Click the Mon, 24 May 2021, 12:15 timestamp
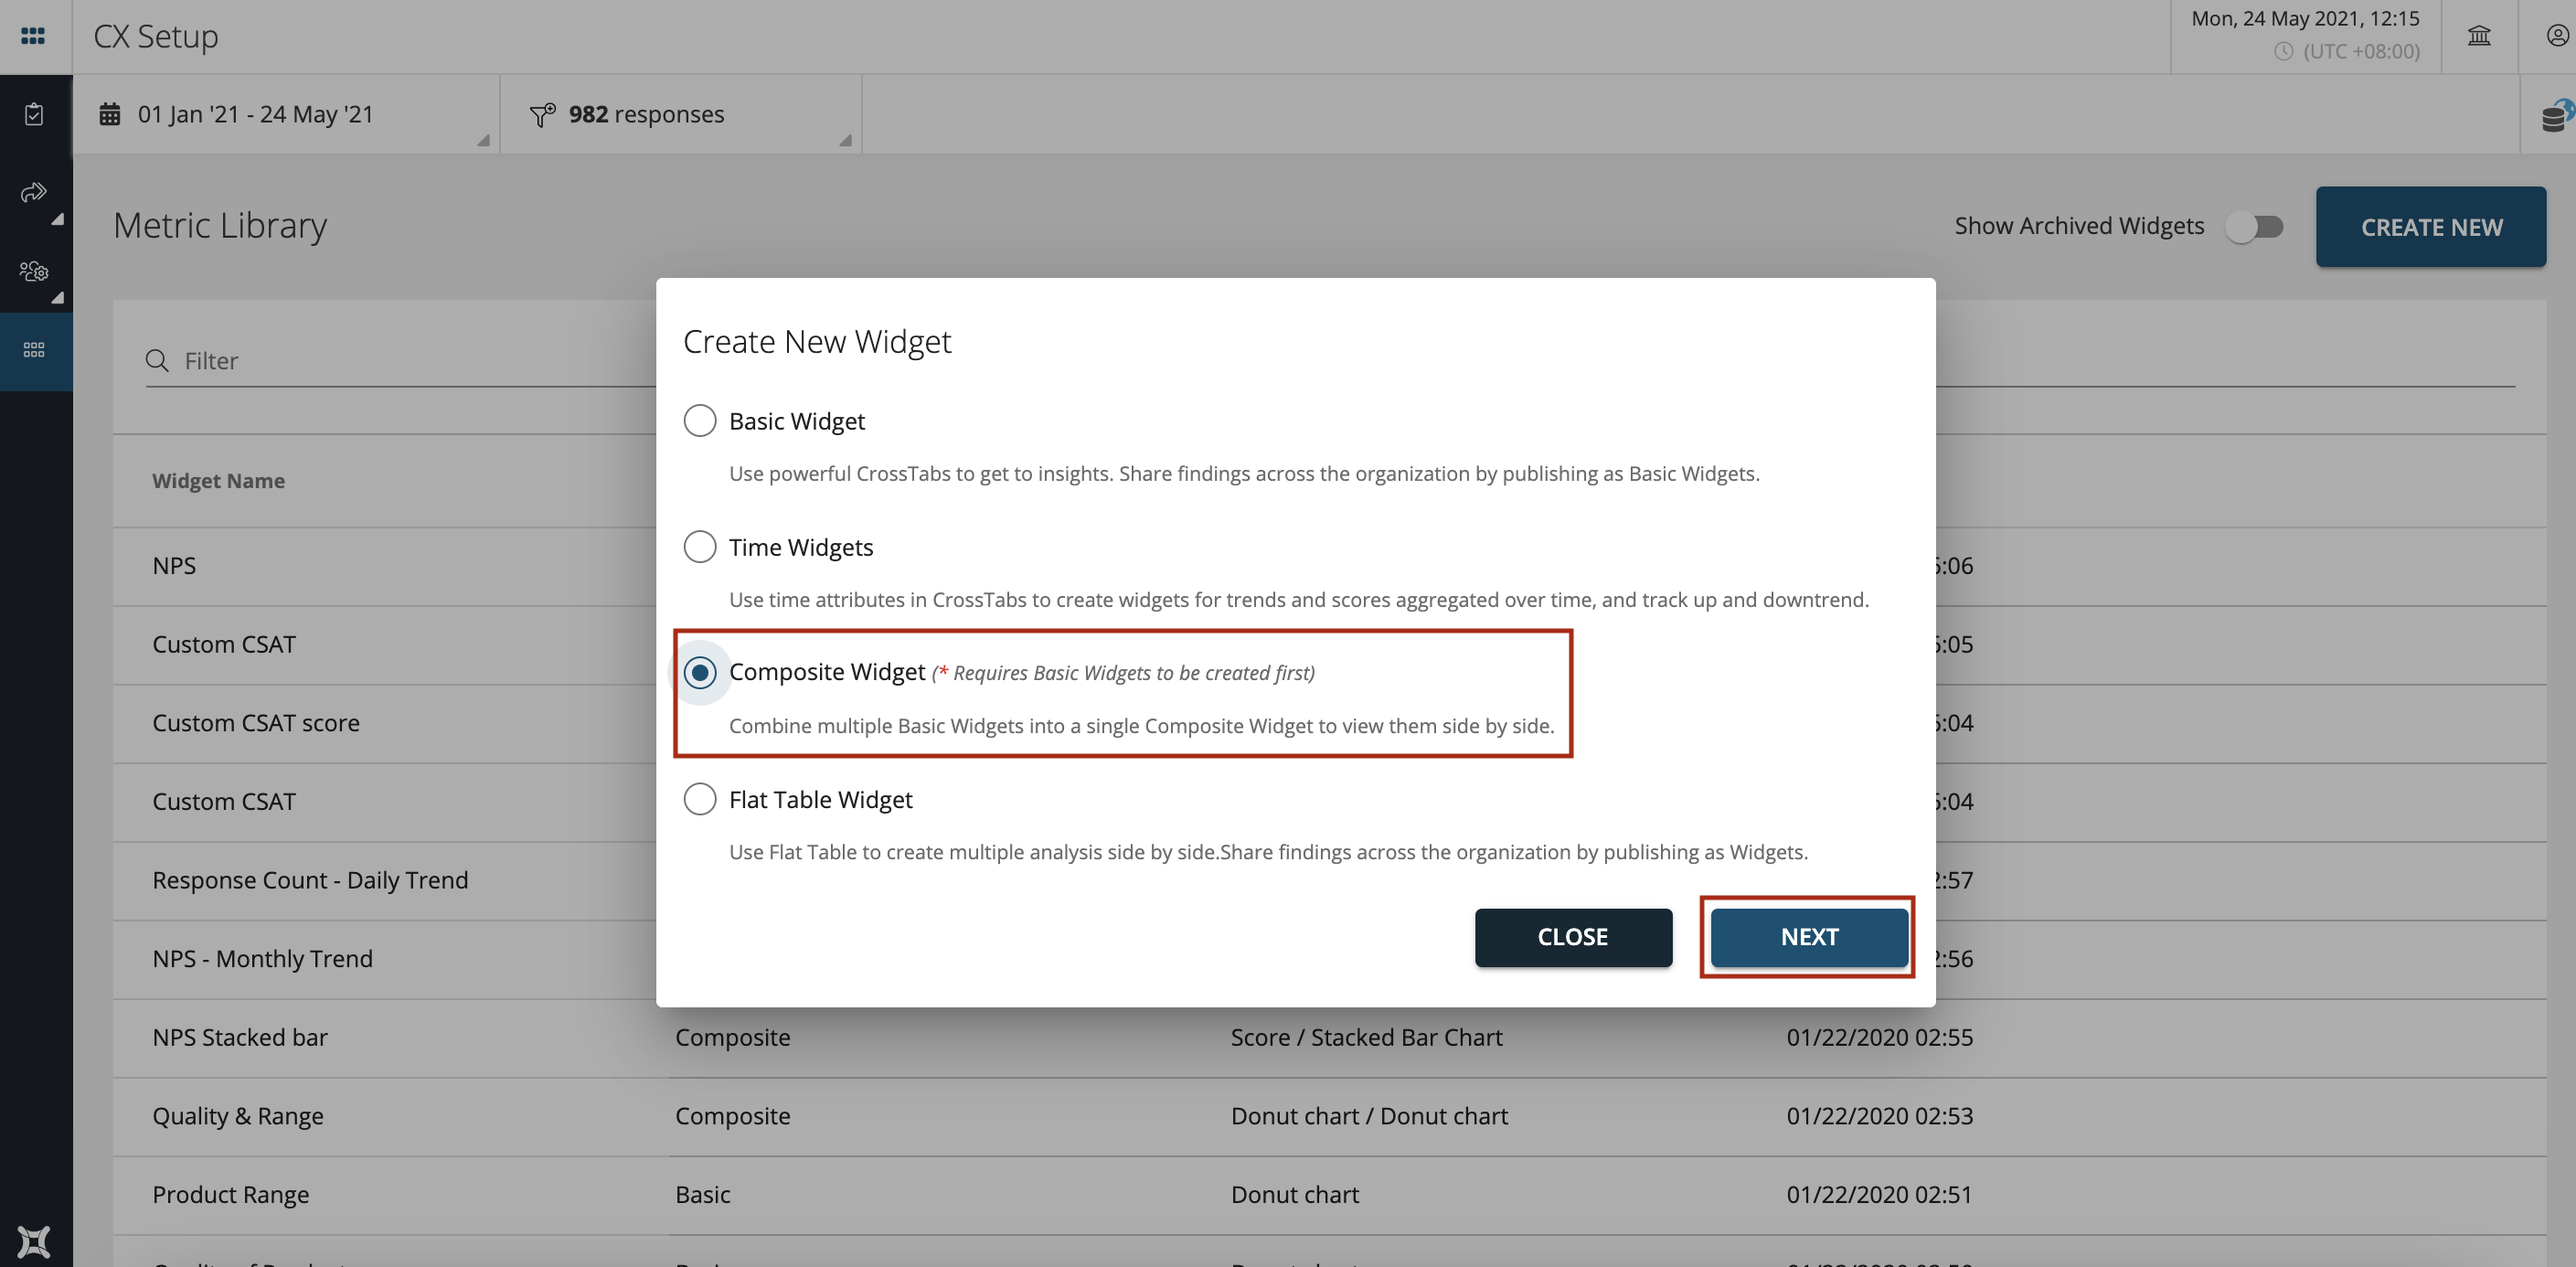The image size is (2576, 1267). (x=2305, y=18)
